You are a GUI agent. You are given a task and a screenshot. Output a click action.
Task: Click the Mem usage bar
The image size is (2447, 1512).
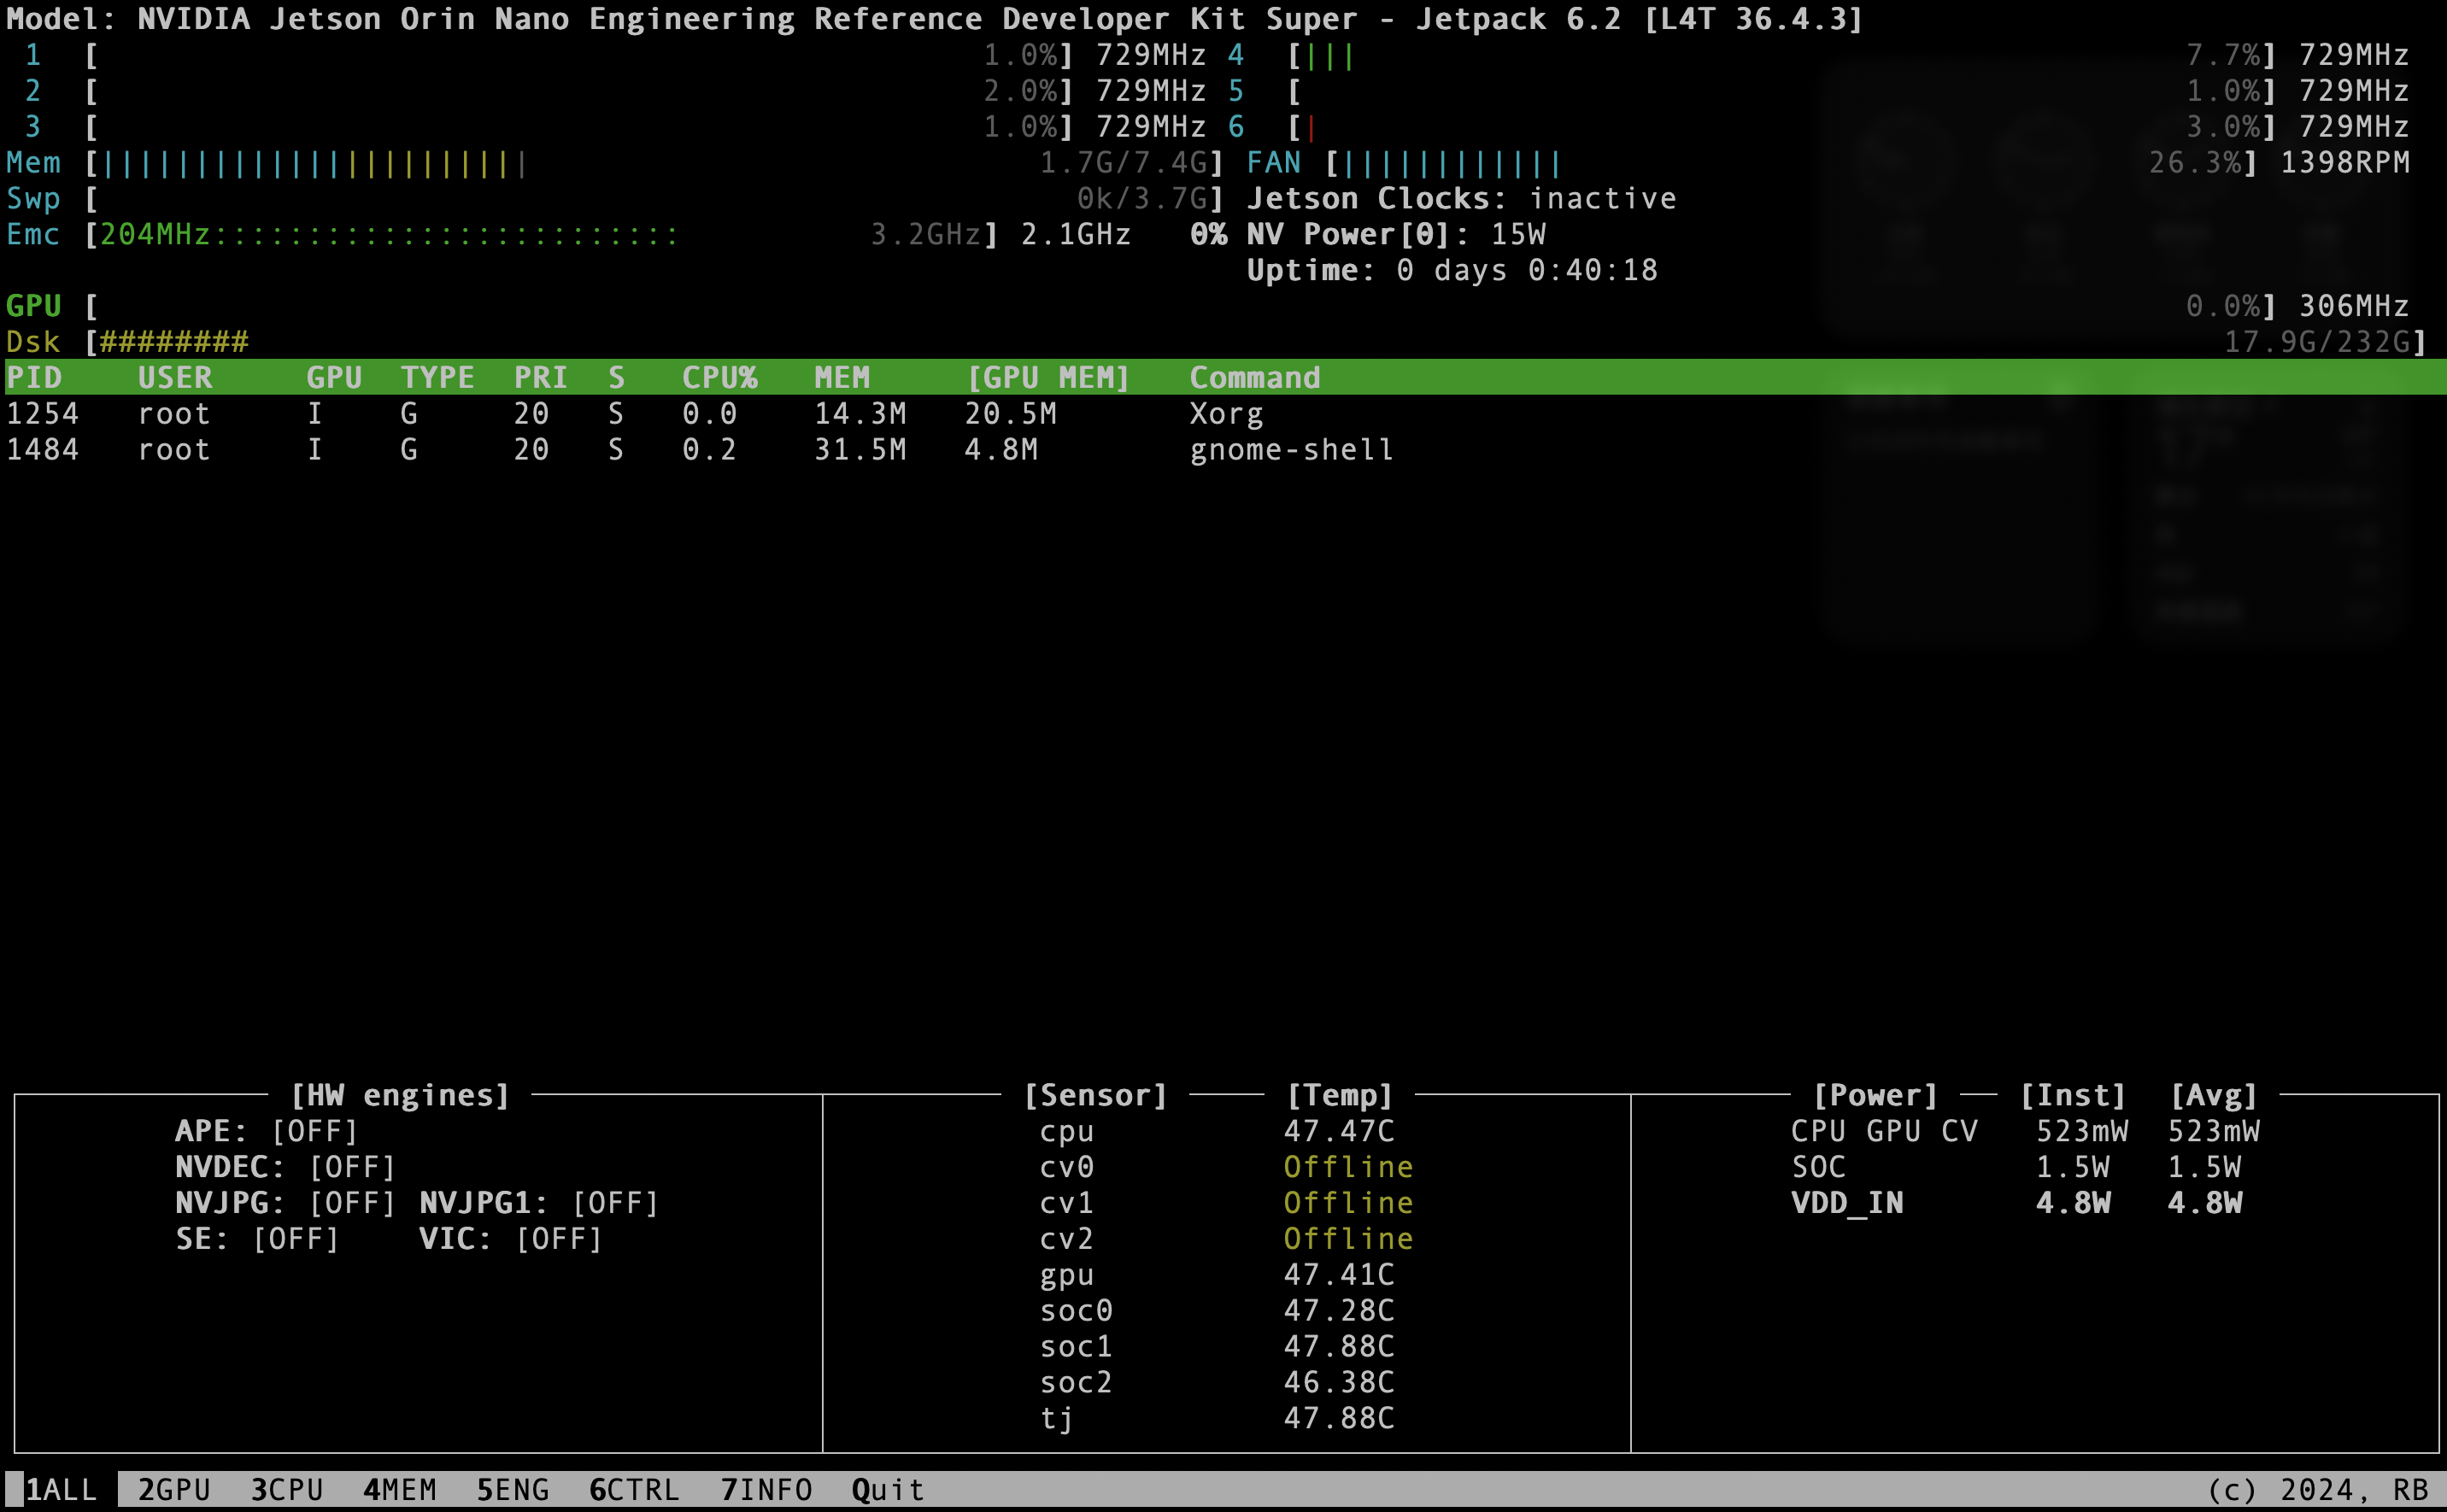655,163
